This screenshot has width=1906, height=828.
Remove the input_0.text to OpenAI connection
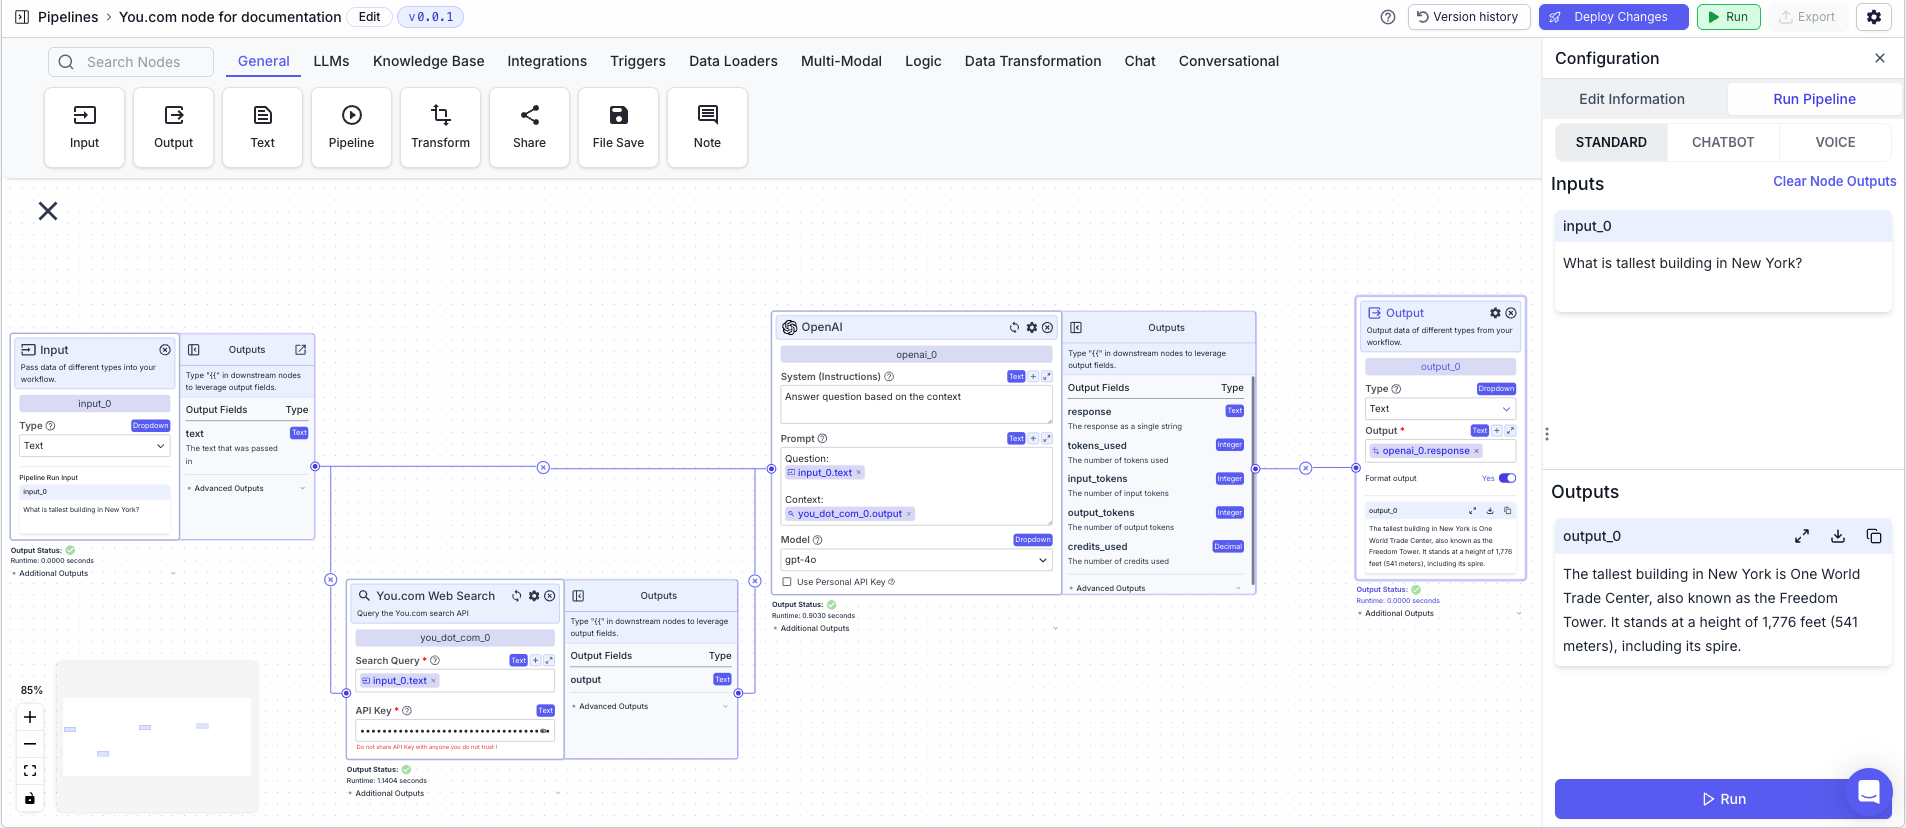pyautogui.click(x=543, y=468)
